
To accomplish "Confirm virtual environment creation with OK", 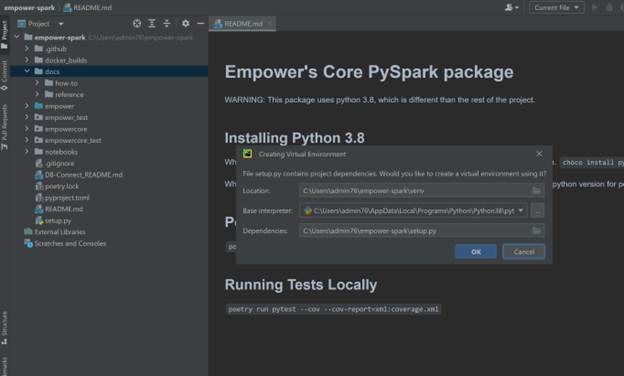I will click(476, 251).
